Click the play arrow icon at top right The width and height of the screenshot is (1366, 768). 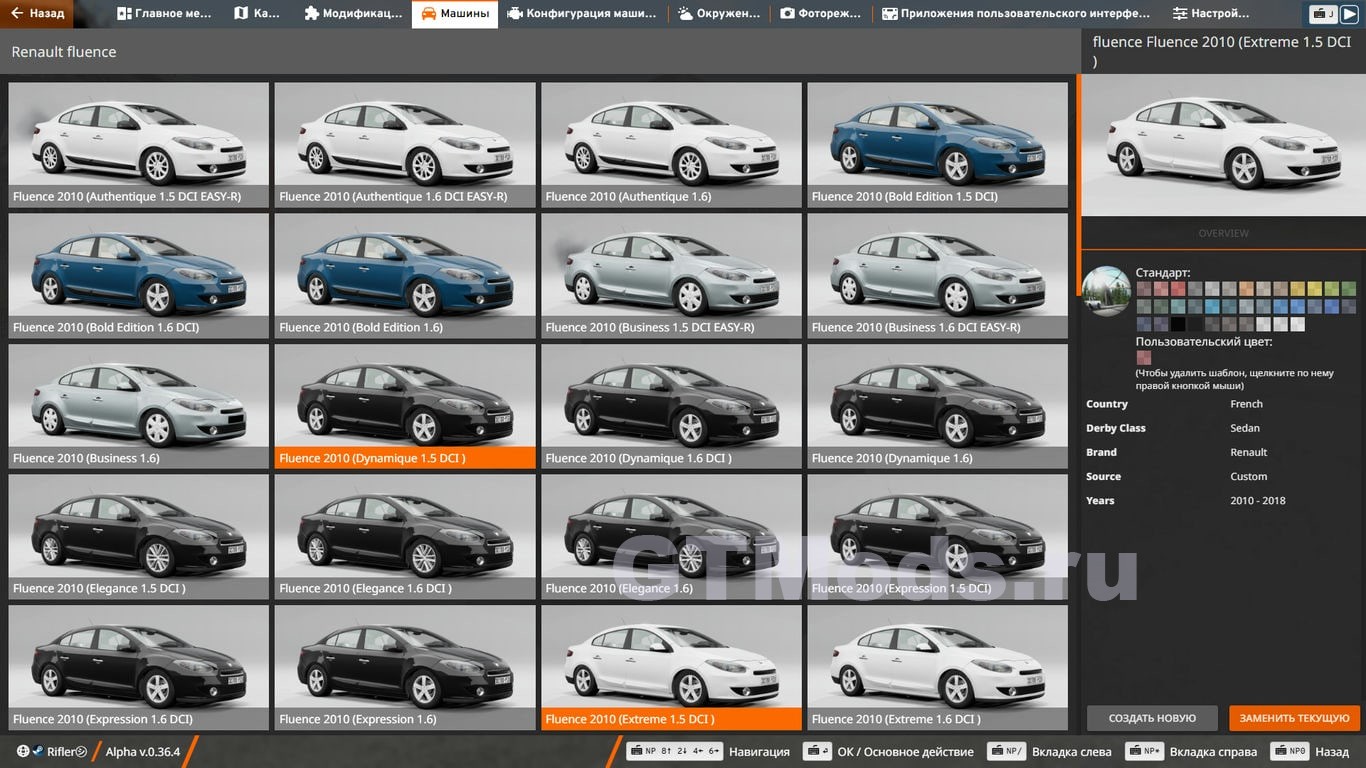click(1352, 14)
